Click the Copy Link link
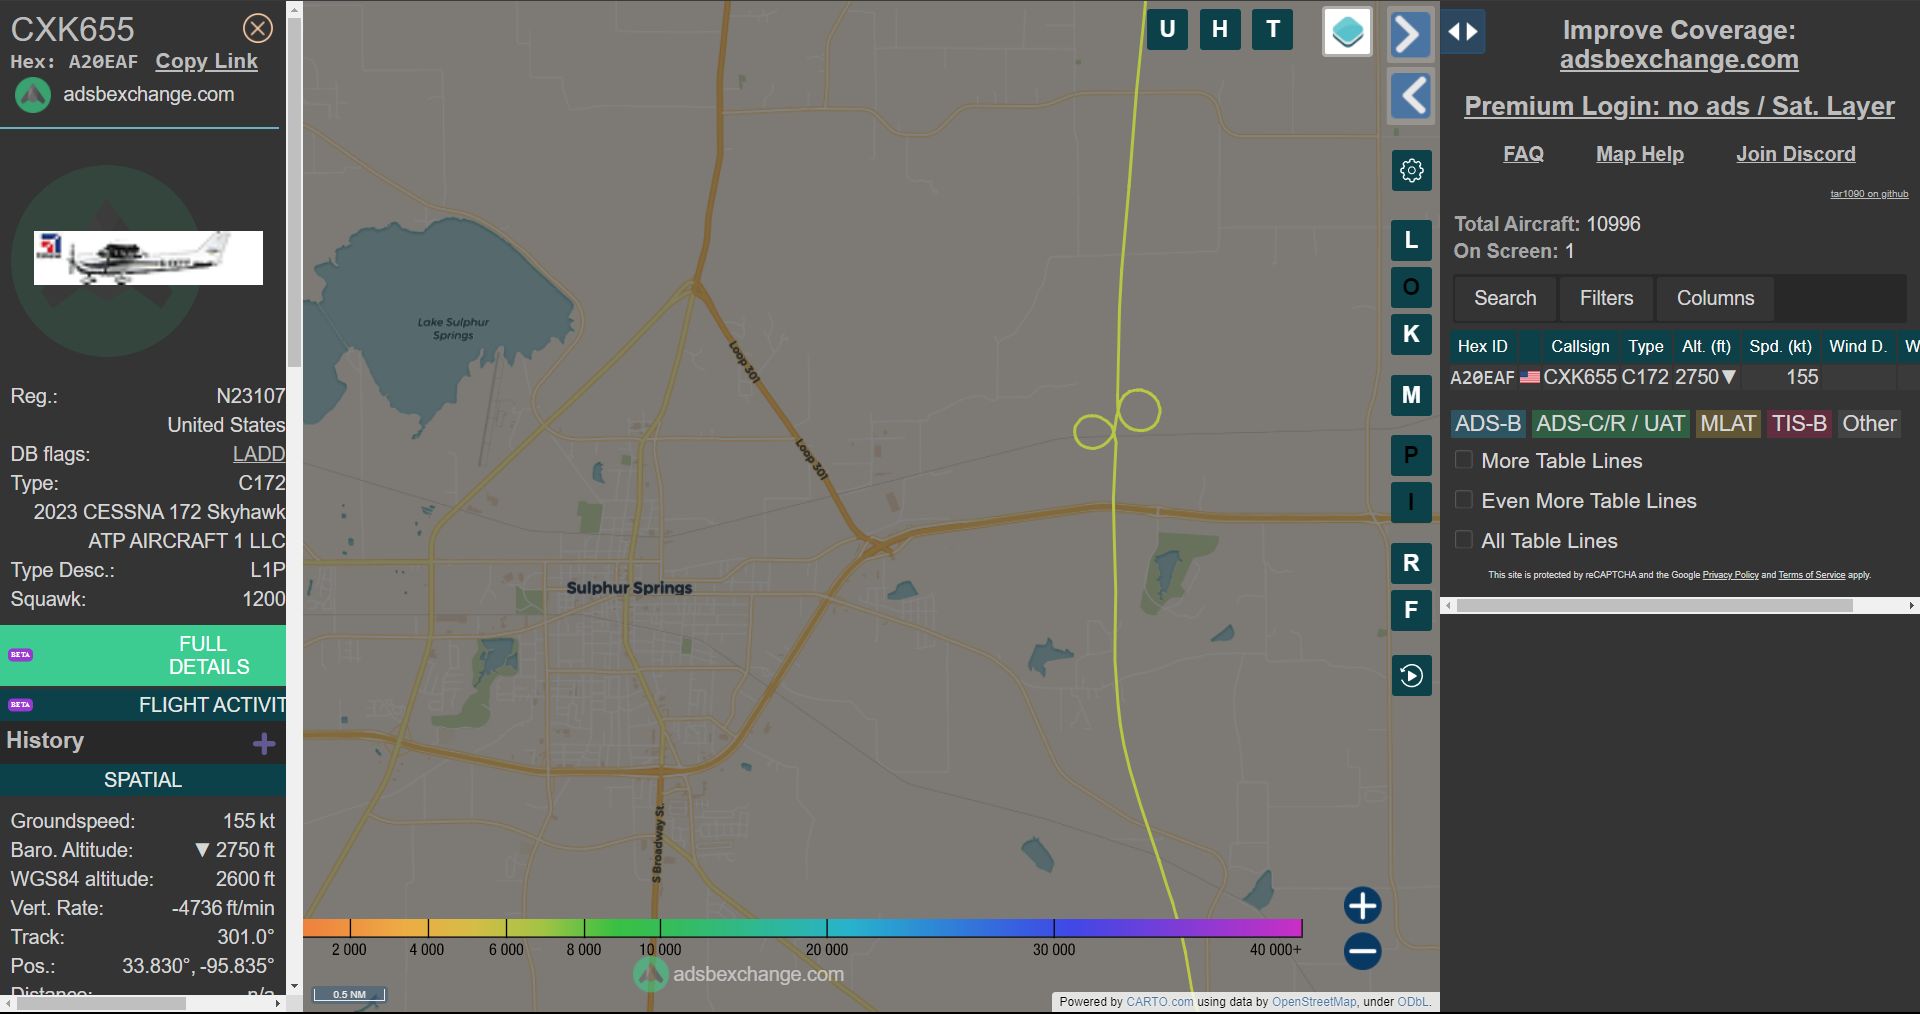 pyautogui.click(x=206, y=61)
